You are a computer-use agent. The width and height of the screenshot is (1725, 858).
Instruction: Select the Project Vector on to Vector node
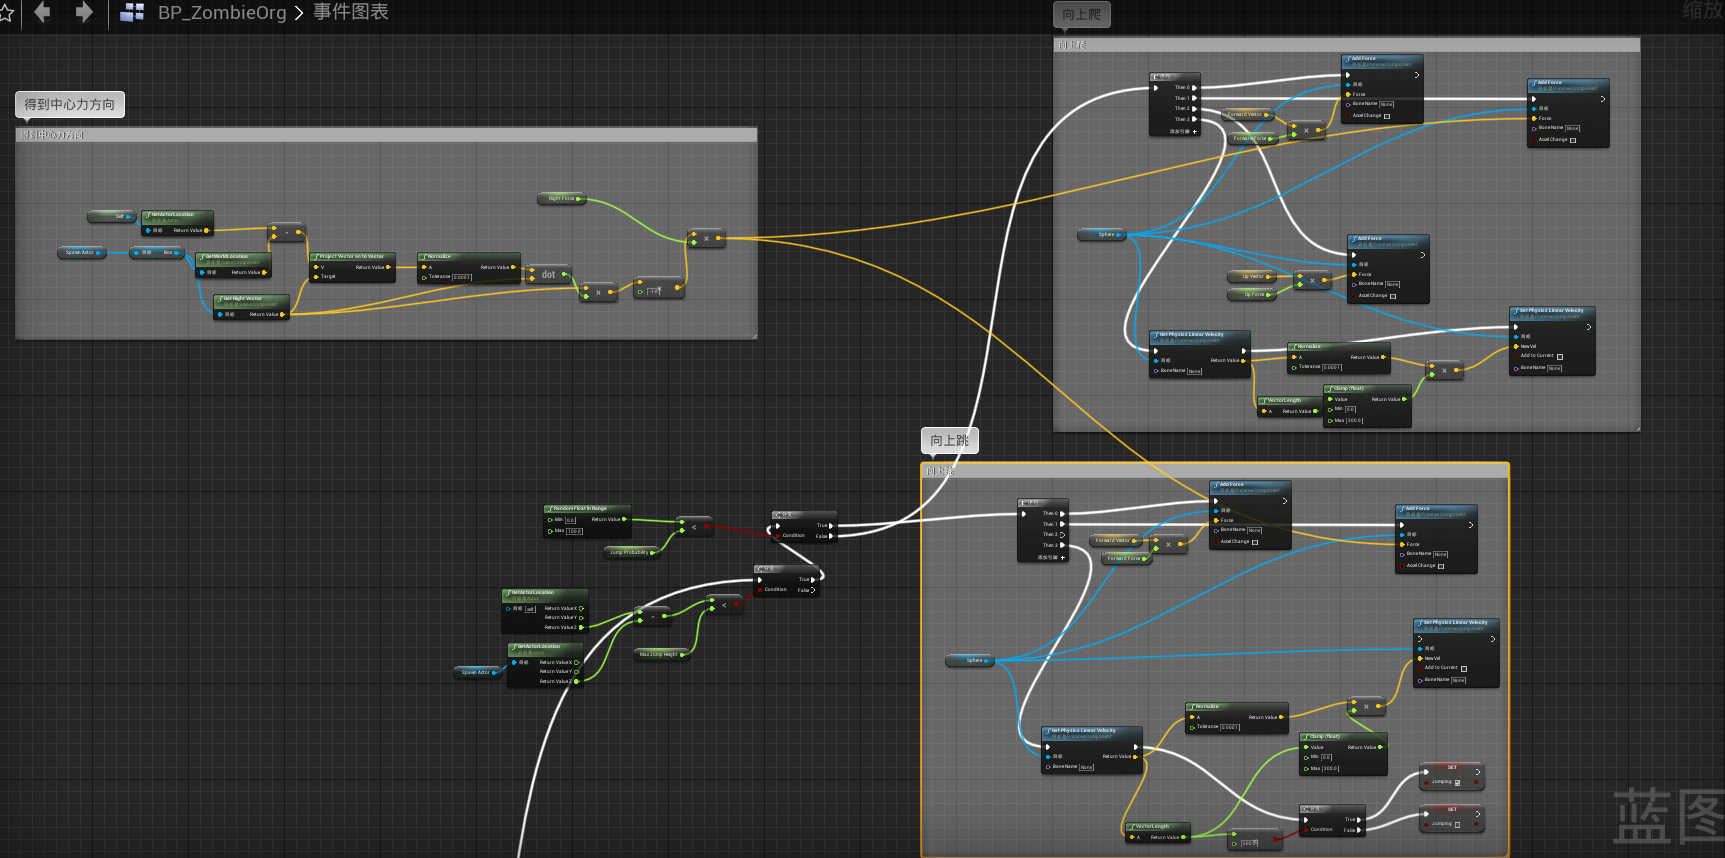[x=353, y=267]
